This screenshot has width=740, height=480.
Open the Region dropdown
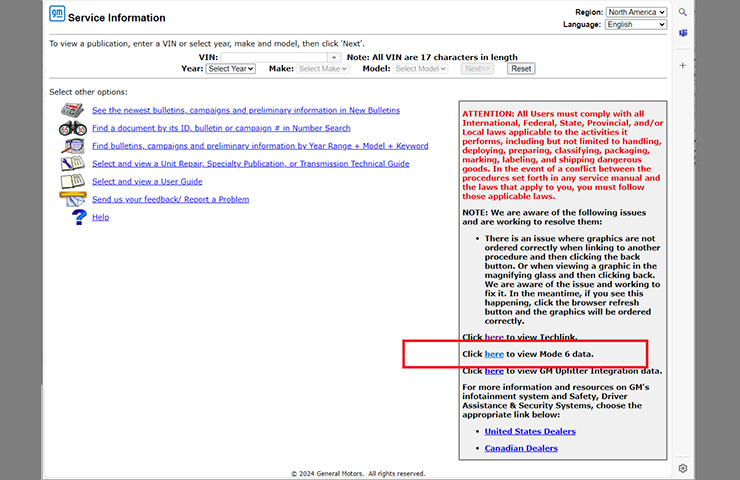[636, 12]
